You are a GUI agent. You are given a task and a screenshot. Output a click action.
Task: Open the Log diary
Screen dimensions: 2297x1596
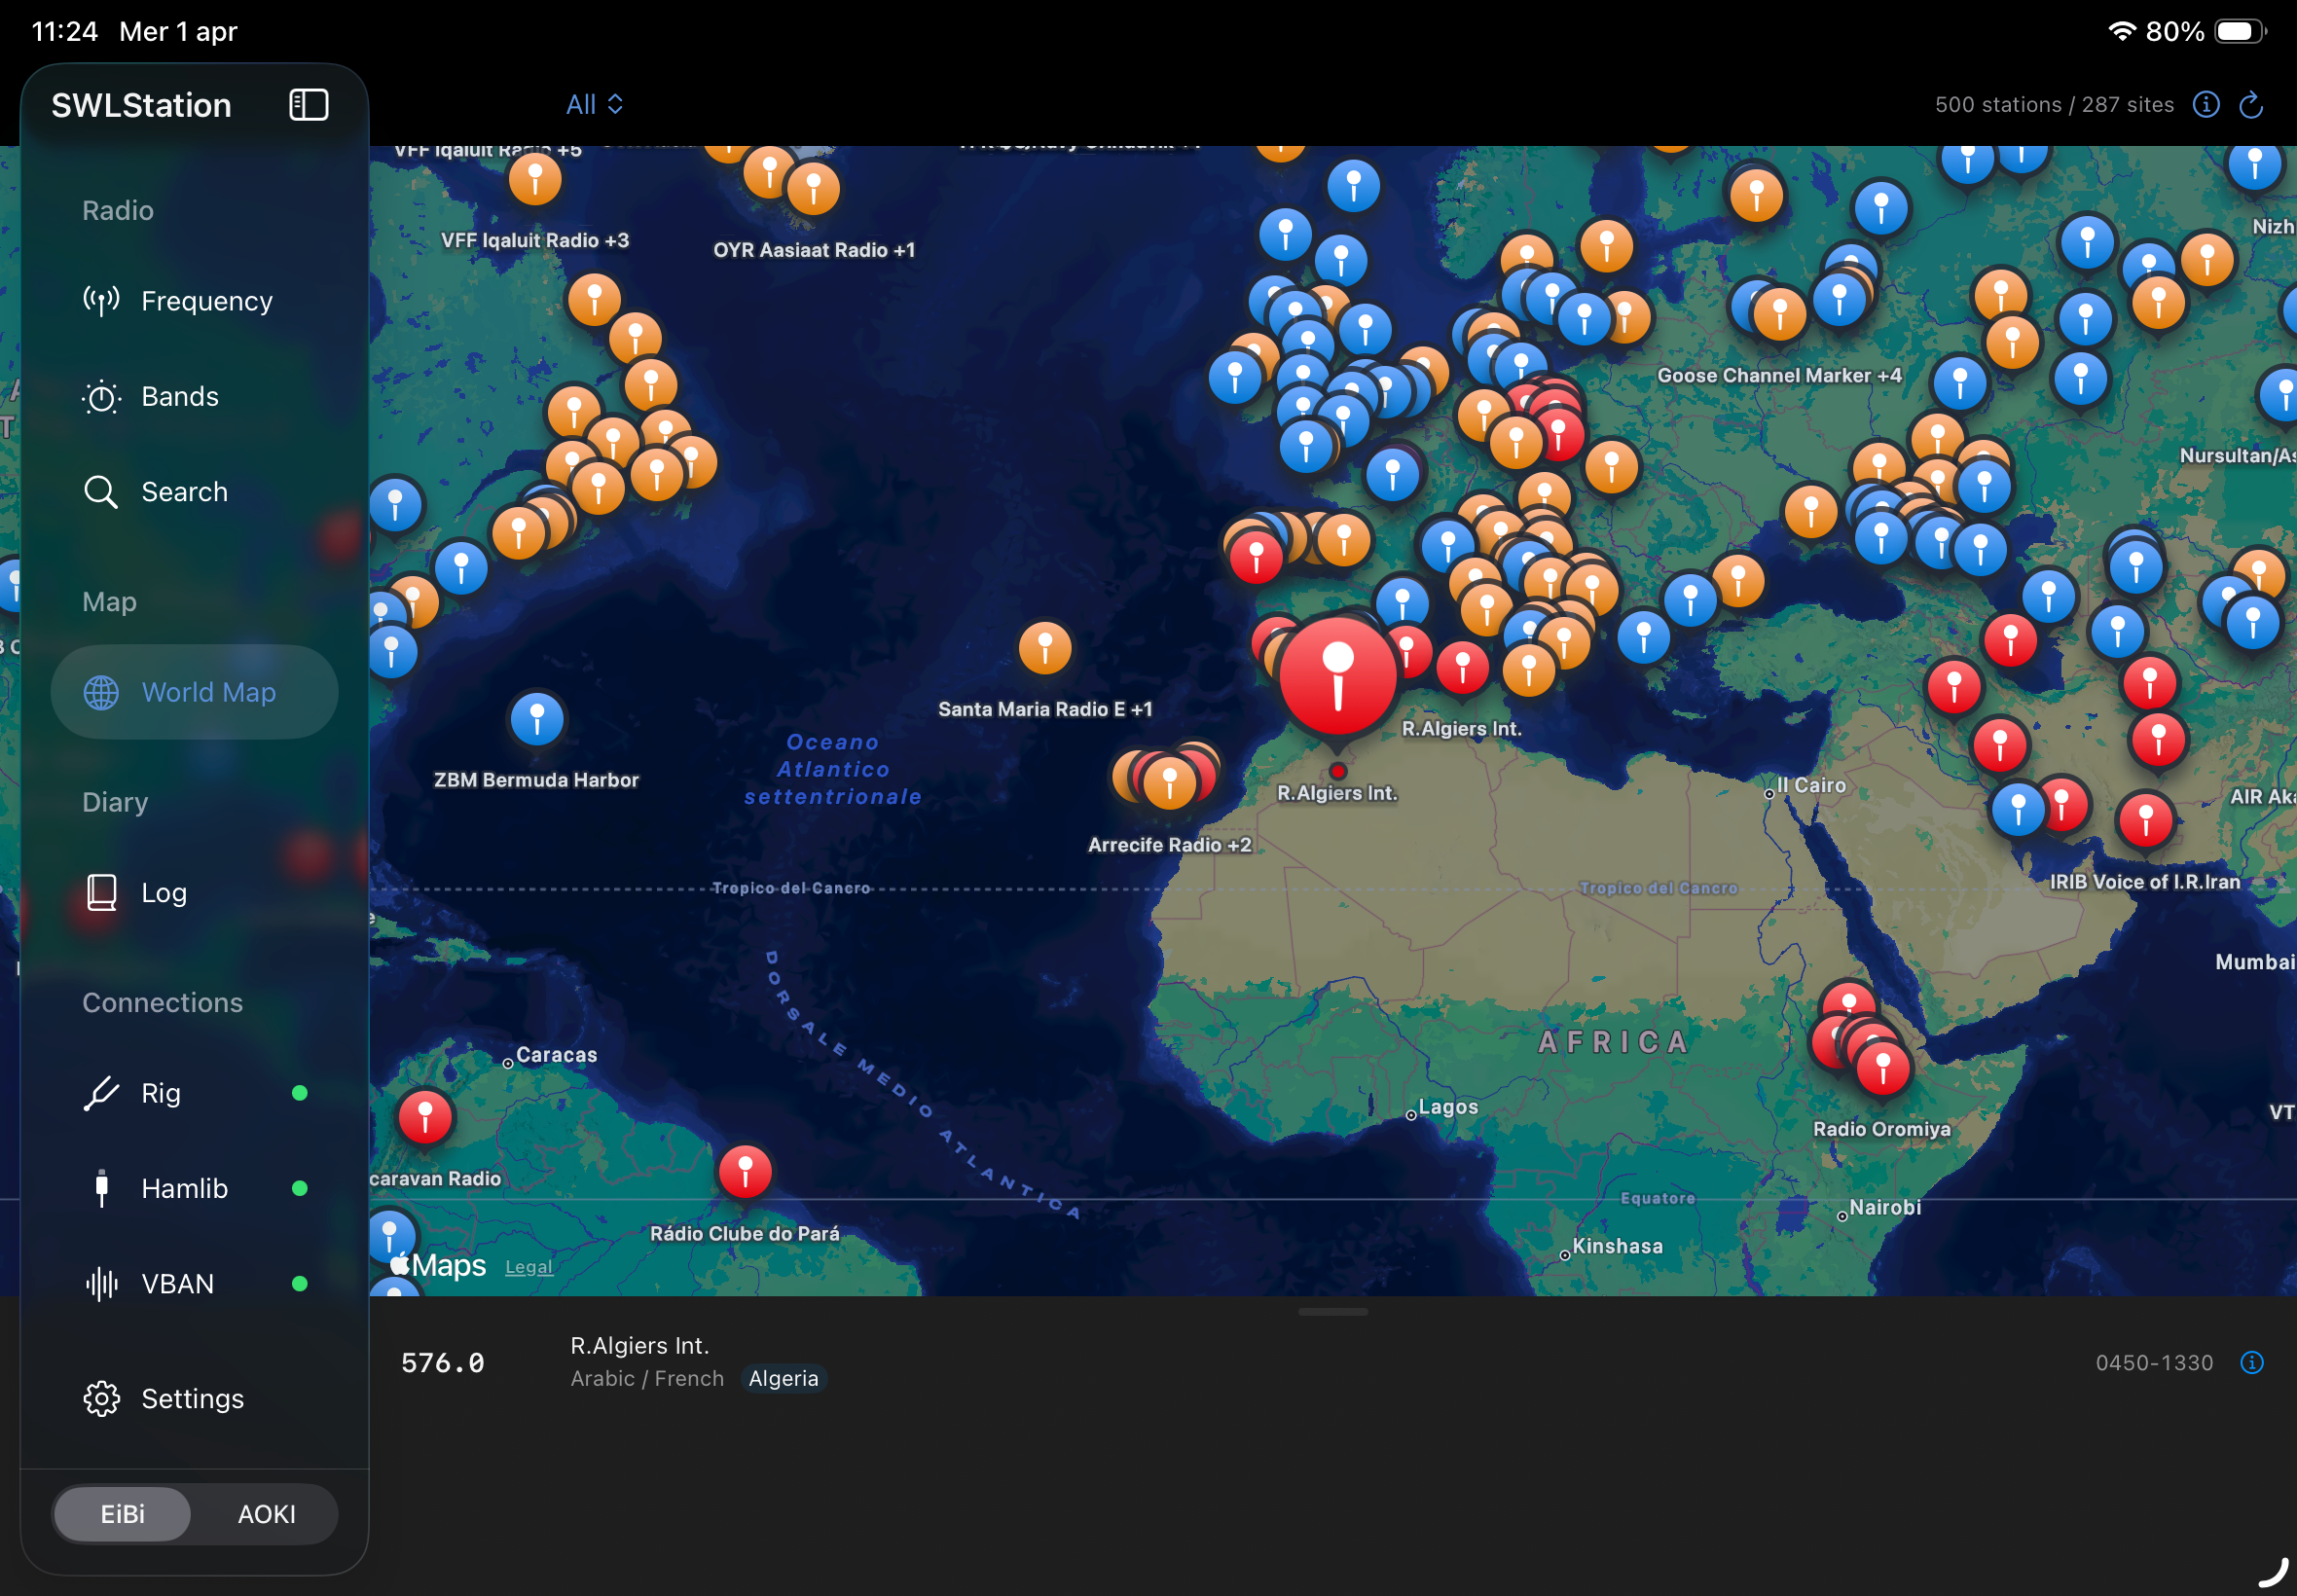click(x=163, y=892)
